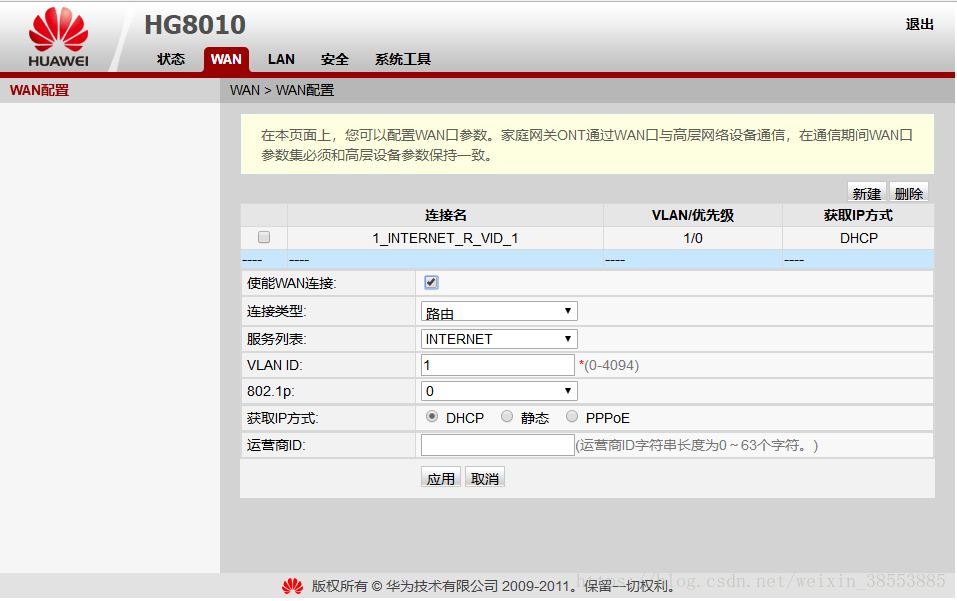Click the Huawei logo in header
The height and width of the screenshot is (601, 957).
click(x=59, y=37)
